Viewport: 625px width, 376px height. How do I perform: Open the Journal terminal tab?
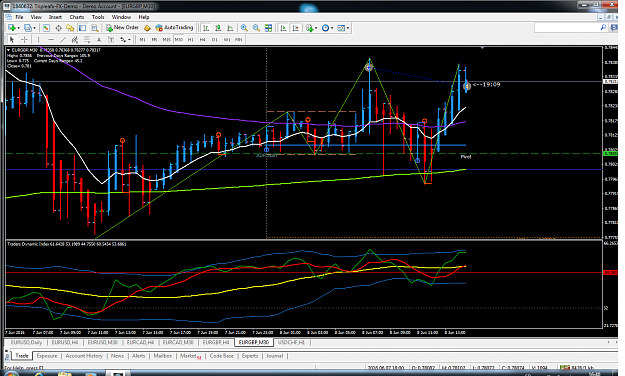[275, 356]
